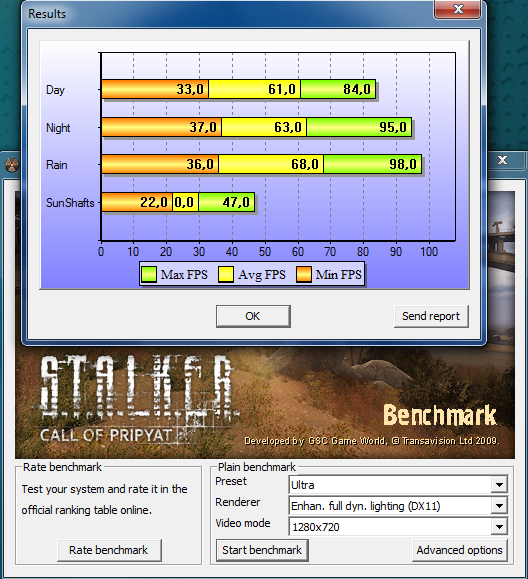Click the SunShafts Min FPS 22,0 bar
Screen dimensions: 528x579
point(137,202)
